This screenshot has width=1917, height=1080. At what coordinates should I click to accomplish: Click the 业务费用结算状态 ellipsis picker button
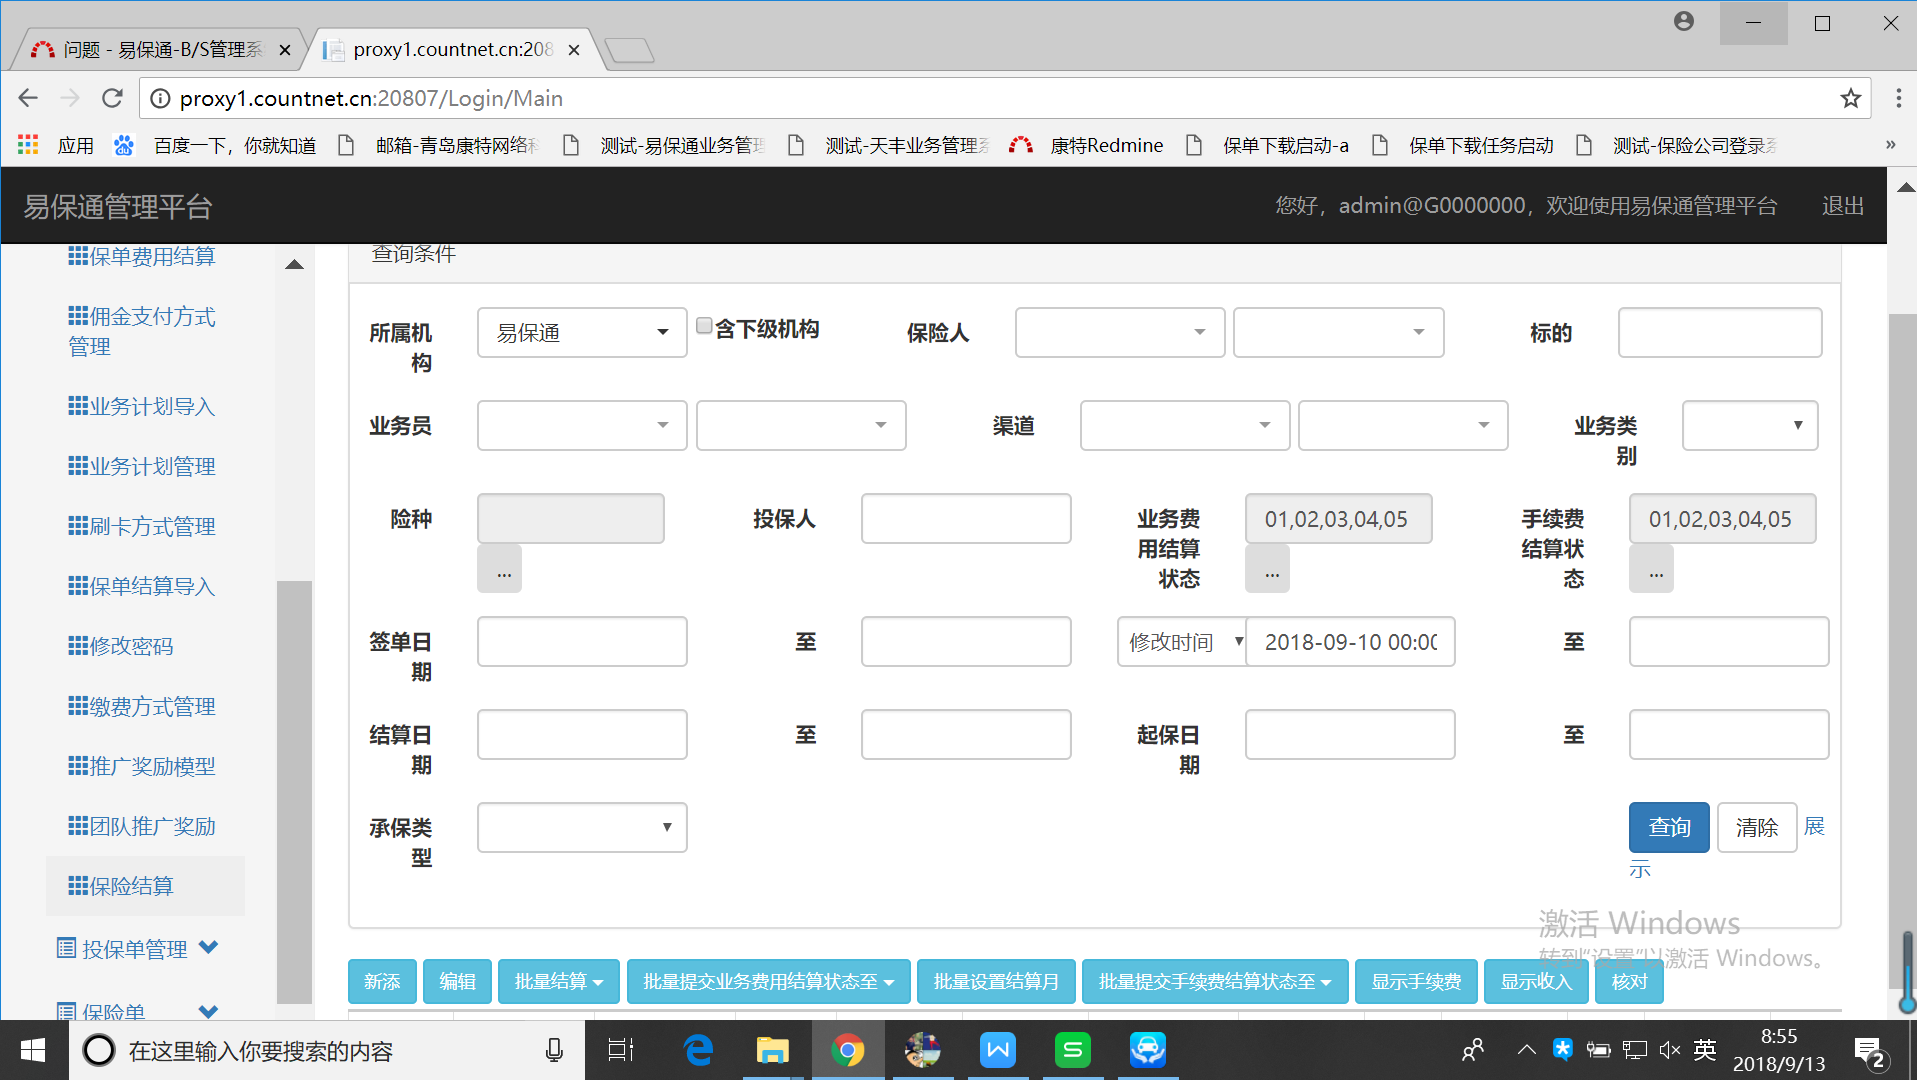pos(1268,570)
